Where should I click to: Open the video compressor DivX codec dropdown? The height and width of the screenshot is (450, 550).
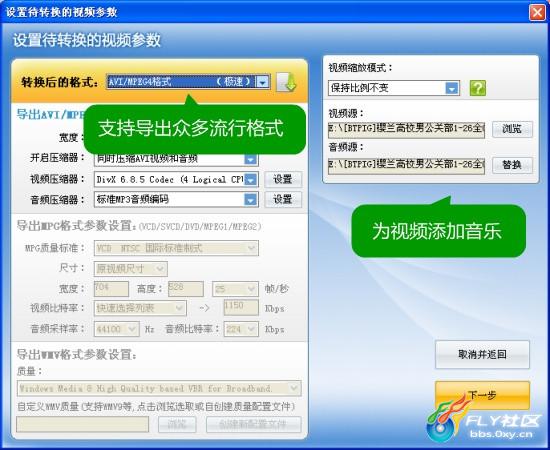click(x=176, y=180)
